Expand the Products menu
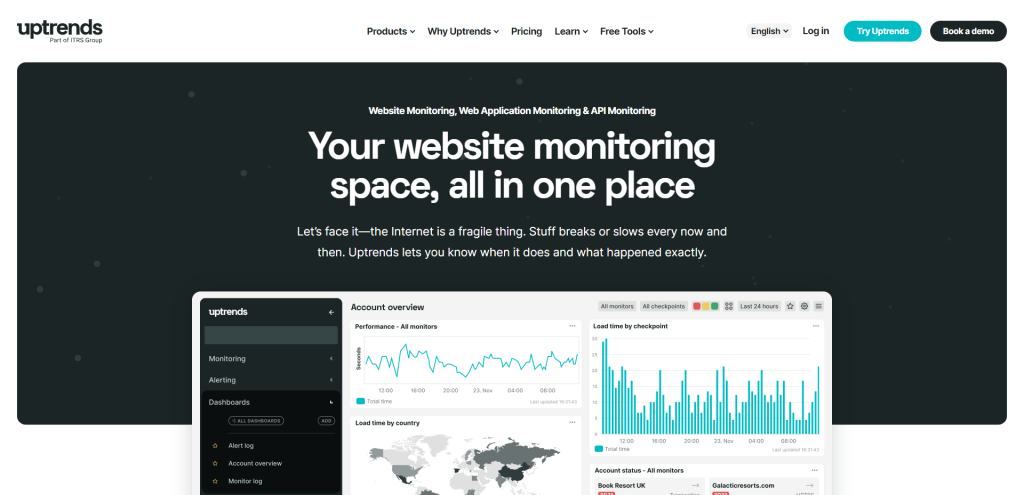Image resolution: width=1024 pixels, height=495 pixels. (x=391, y=31)
